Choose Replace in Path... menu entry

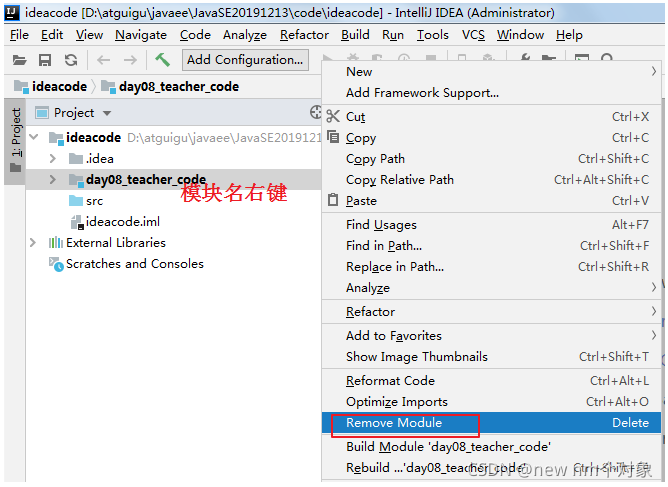(x=491, y=267)
